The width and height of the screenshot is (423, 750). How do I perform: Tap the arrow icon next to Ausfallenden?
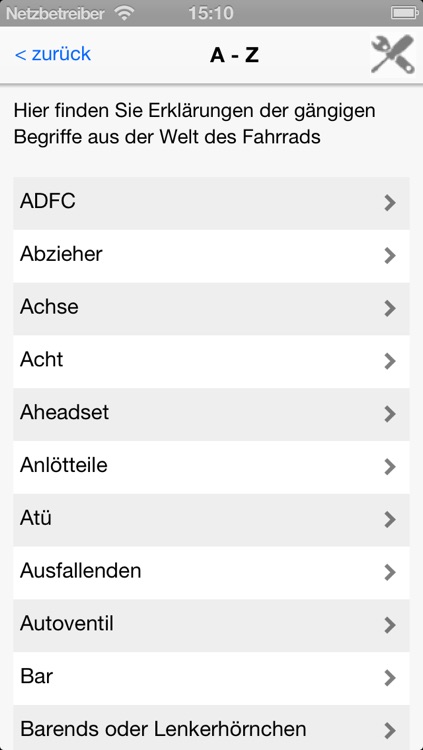pyautogui.click(x=390, y=572)
